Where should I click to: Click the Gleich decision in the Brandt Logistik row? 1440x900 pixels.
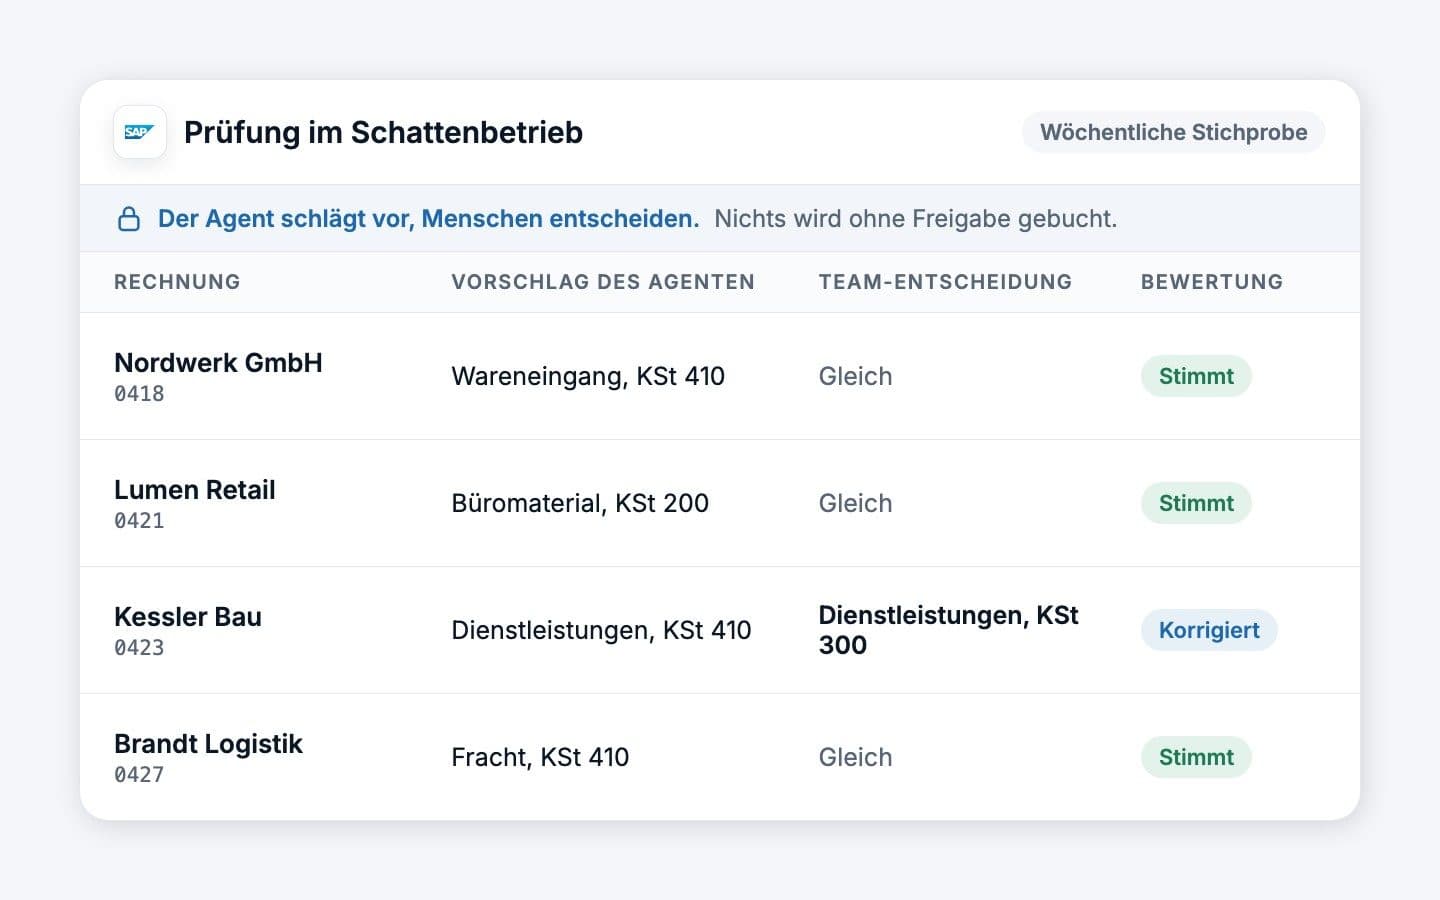point(855,757)
